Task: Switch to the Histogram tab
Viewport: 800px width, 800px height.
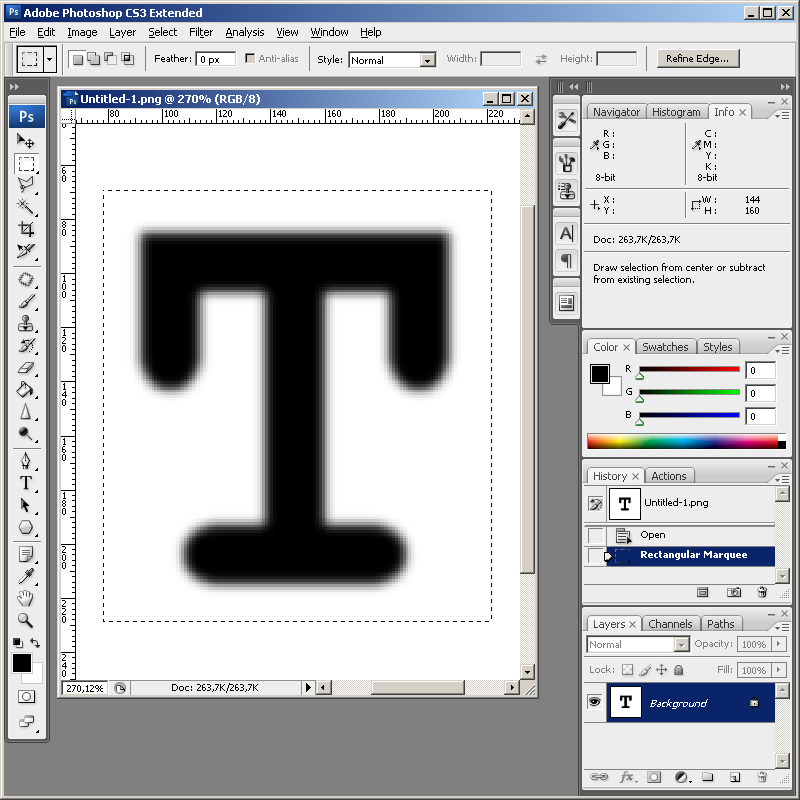Action: pos(676,112)
